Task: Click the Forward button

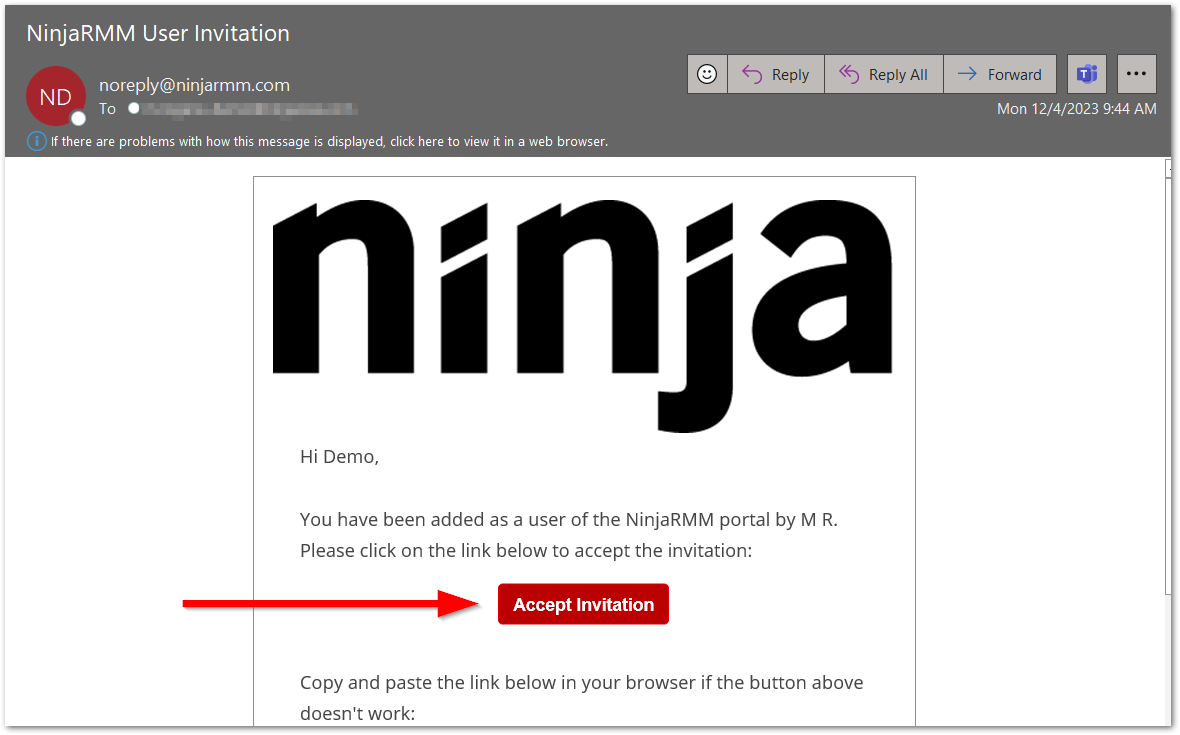Action: click(1000, 74)
